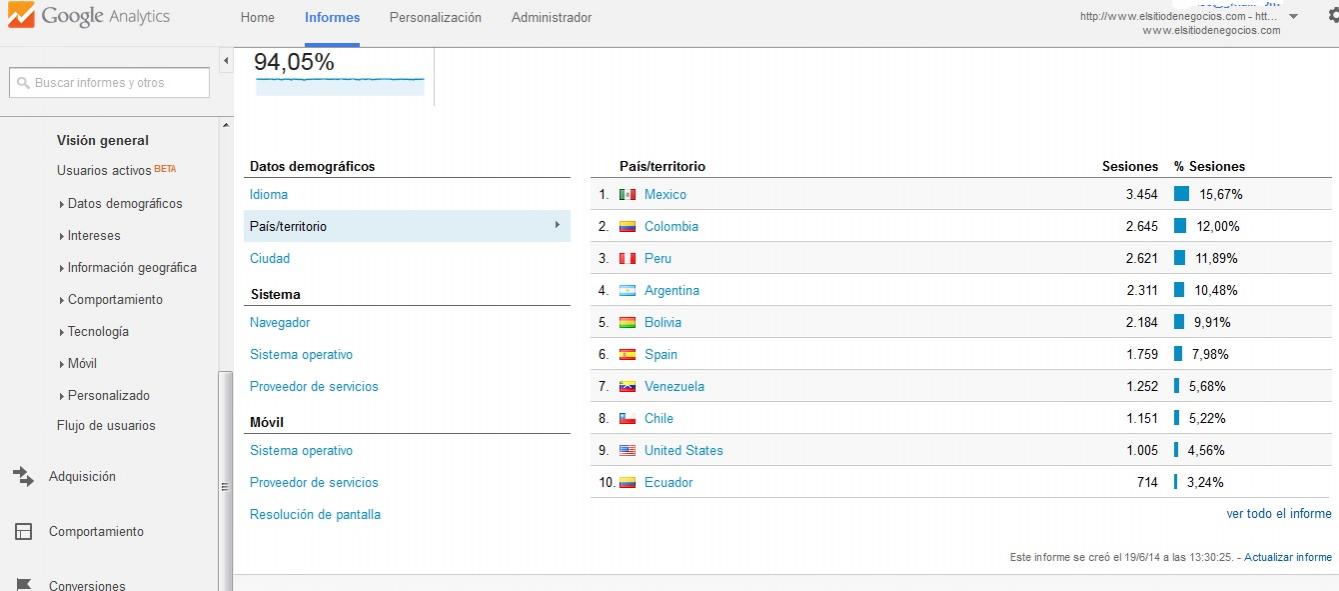
Task: Open the account selector dropdown arrow
Action: tap(1293, 17)
